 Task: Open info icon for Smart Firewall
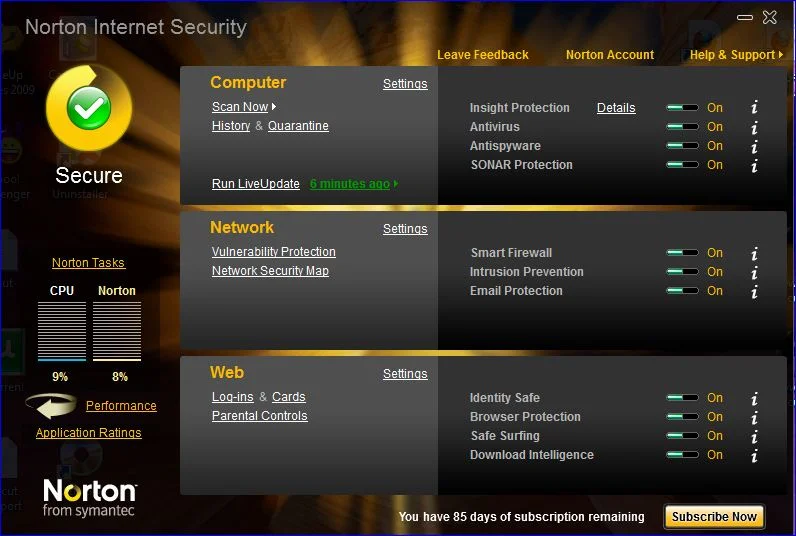coord(754,253)
